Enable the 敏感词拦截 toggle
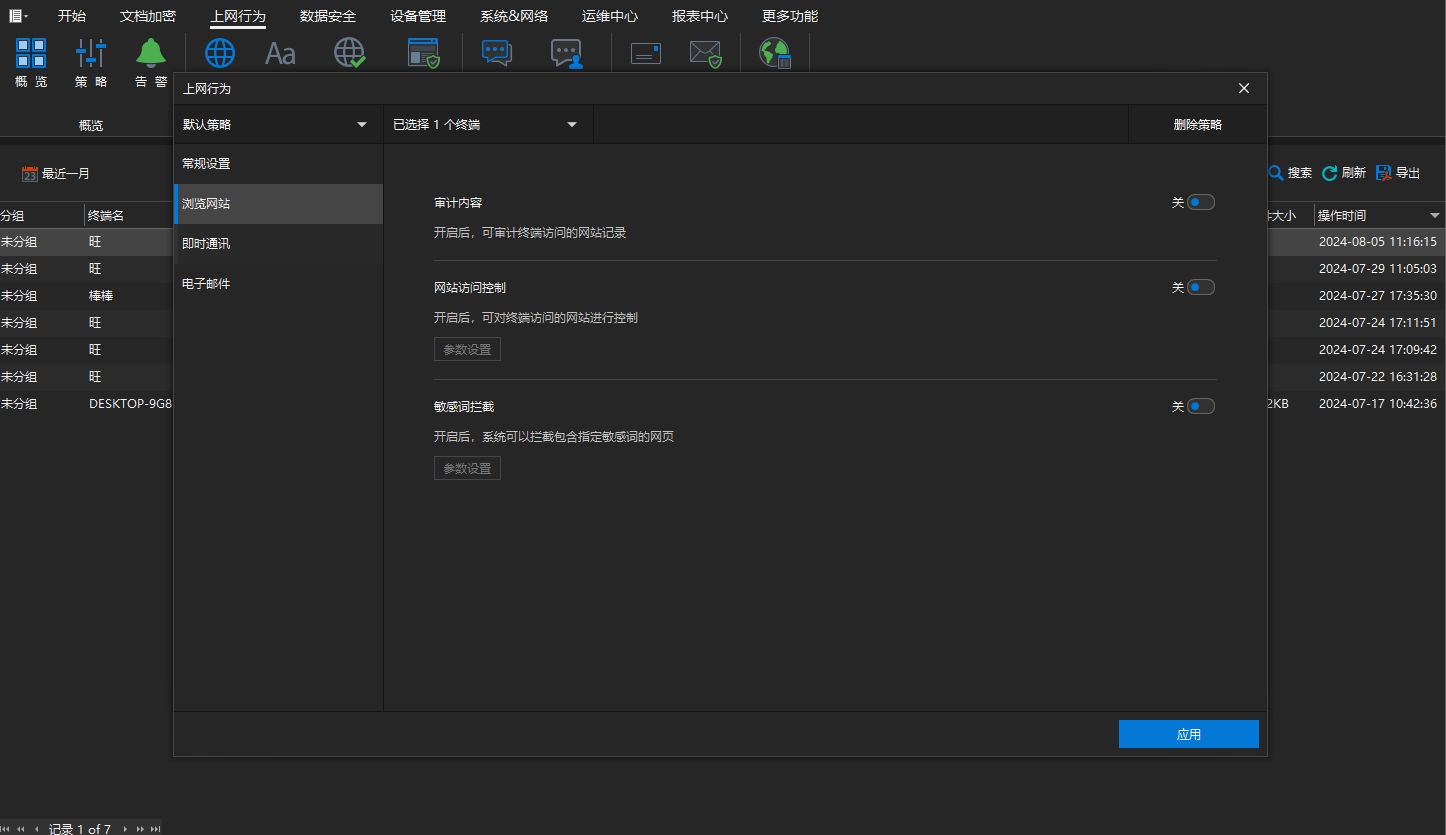Screen dimensions: 1446x835 click(x=1201, y=406)
